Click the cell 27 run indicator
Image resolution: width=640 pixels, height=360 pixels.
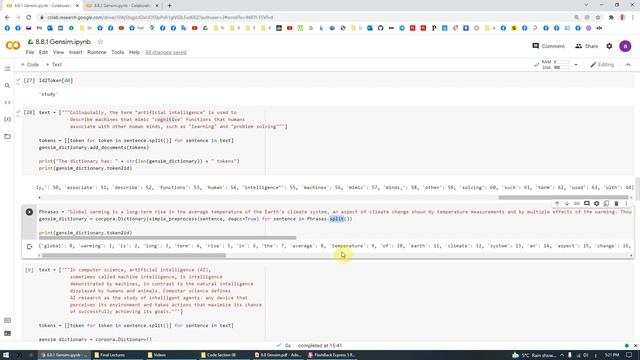pos(29,80)
